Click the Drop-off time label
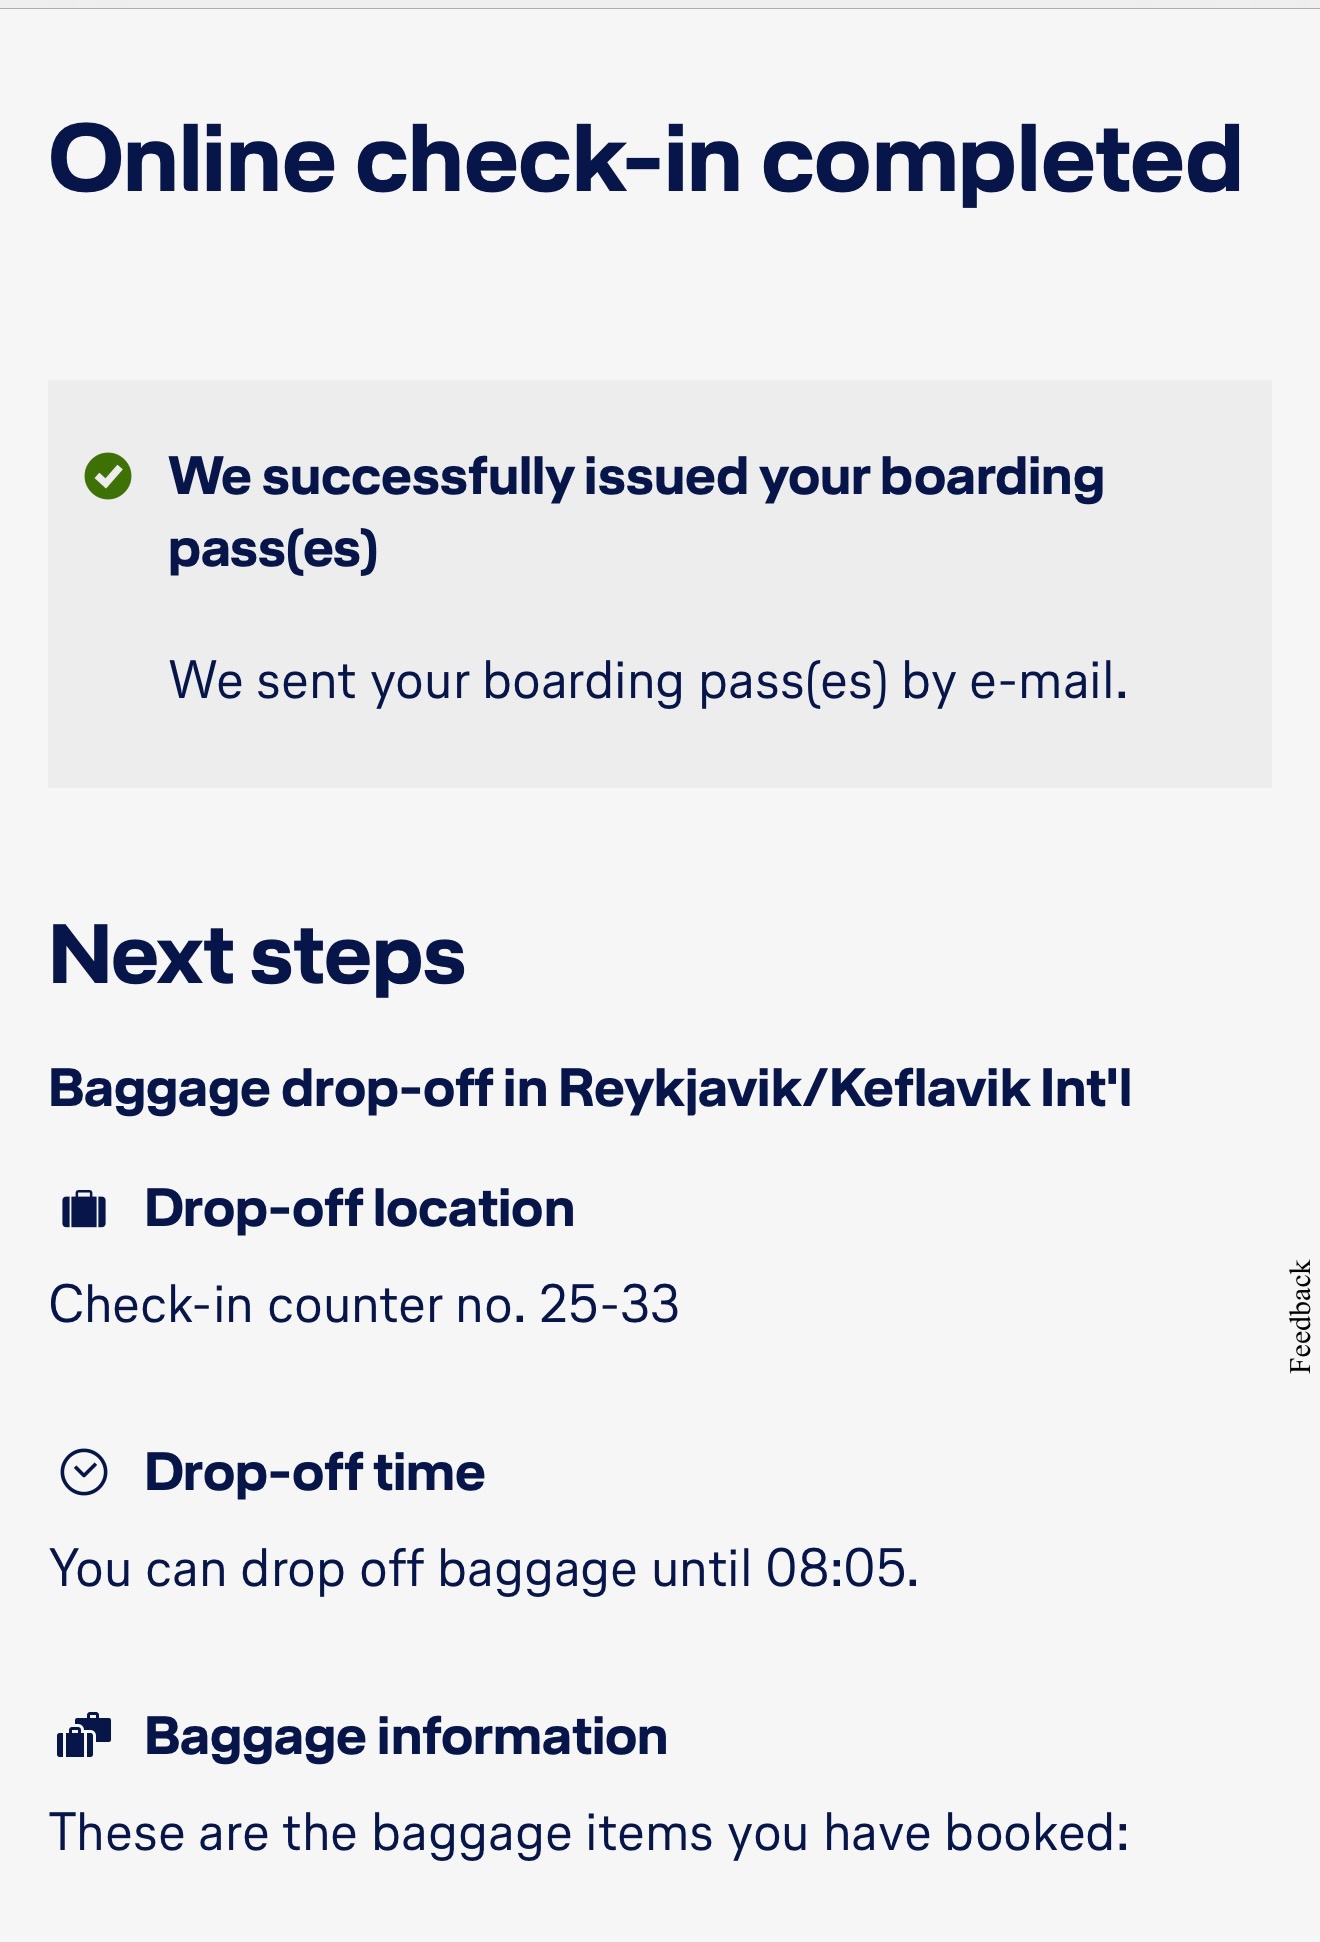1320x1942 pixels. [314, 1473]
